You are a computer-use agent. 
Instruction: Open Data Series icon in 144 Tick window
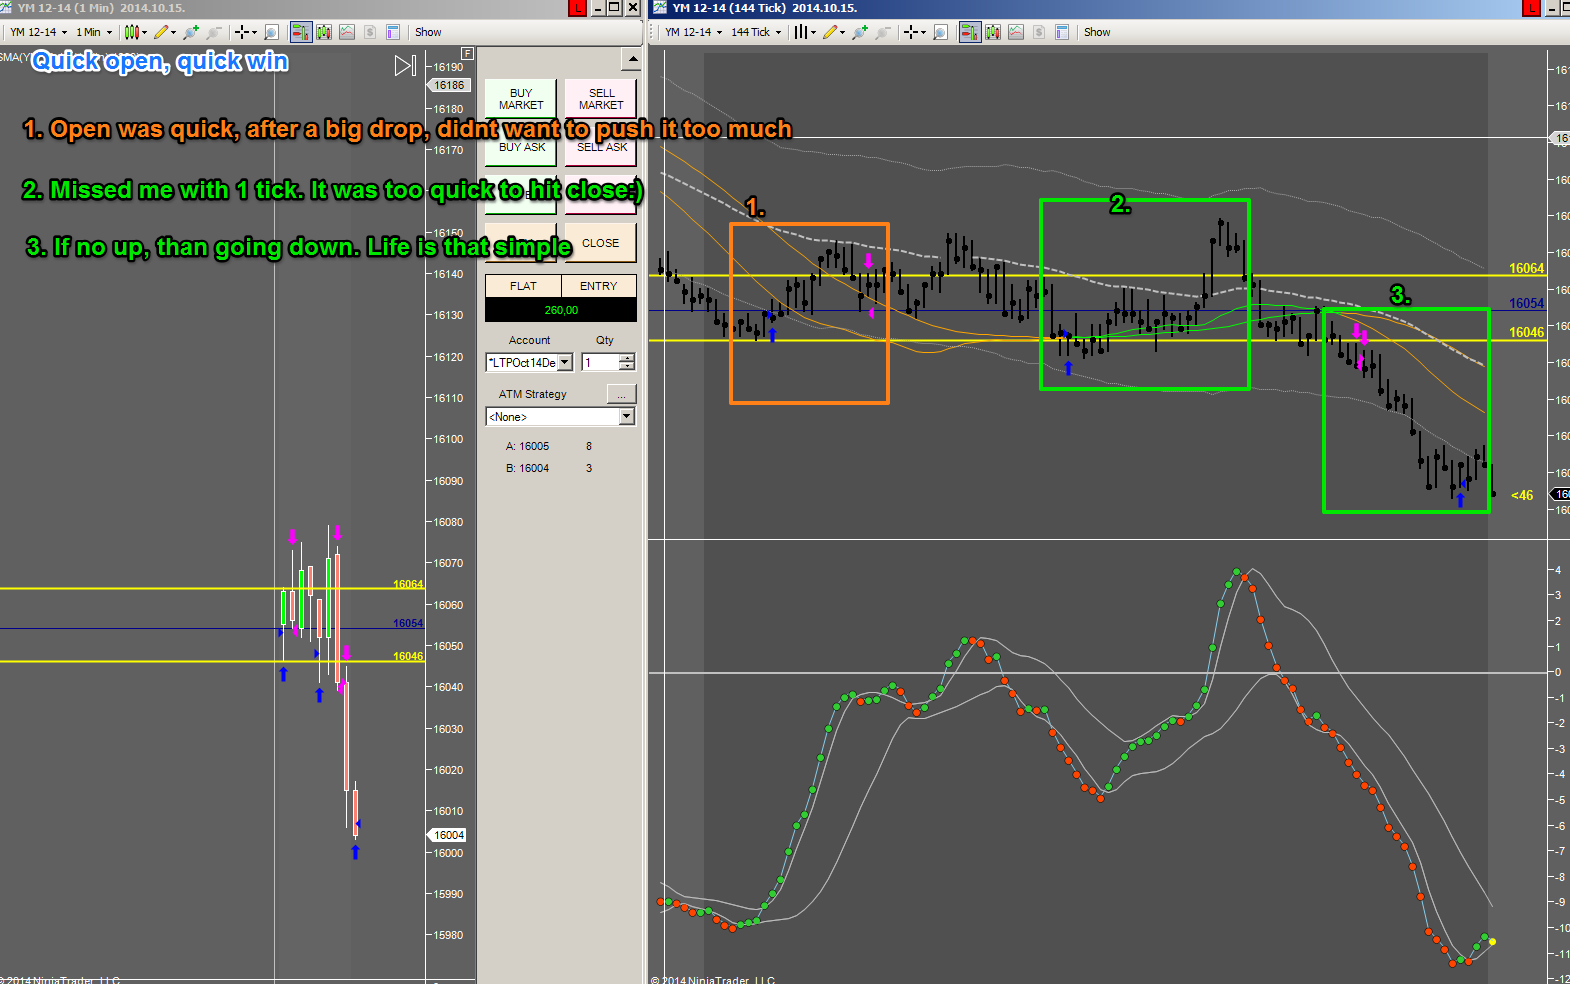(993, 32)
